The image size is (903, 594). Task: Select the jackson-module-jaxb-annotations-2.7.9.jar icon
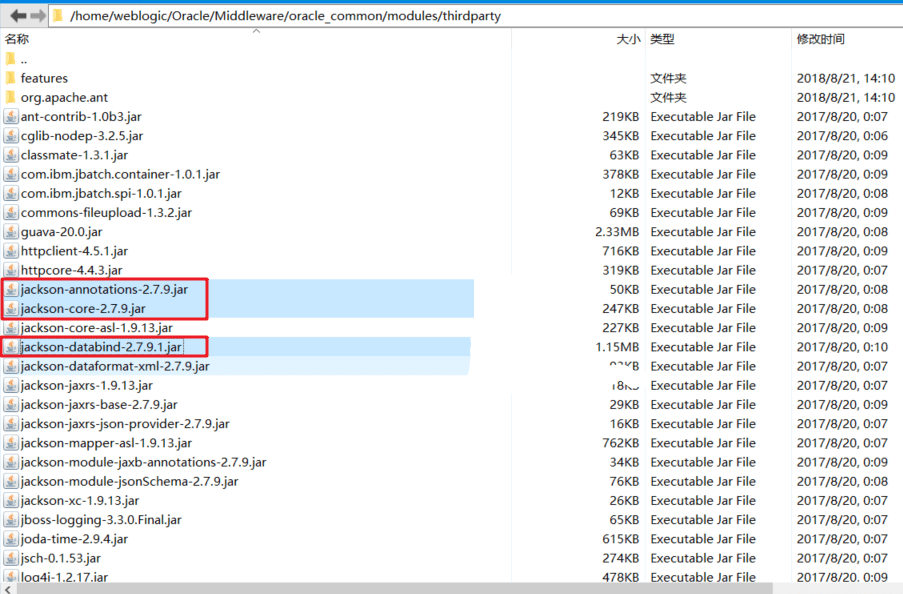coord(10,462)
